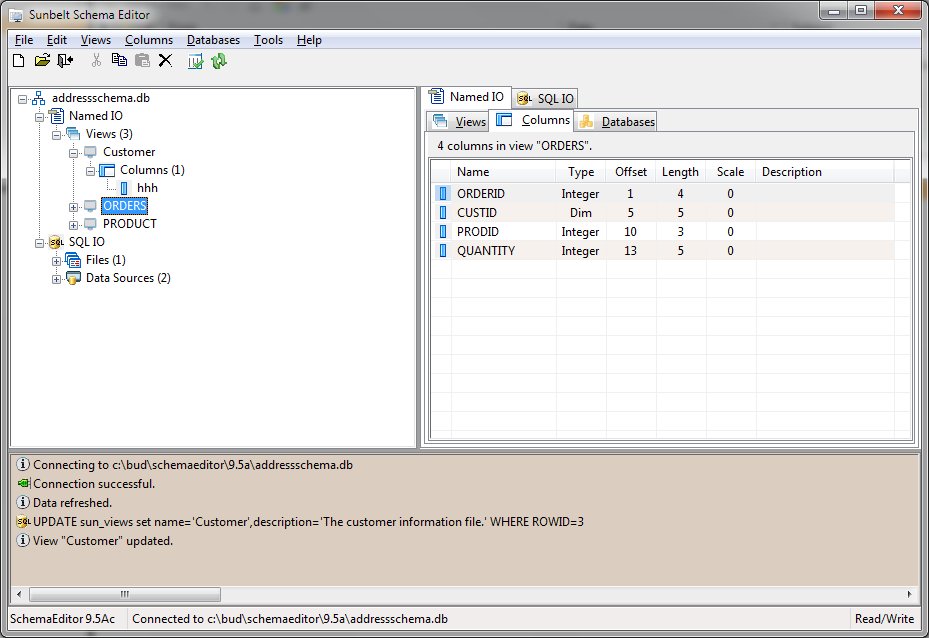
Task: Expand the ORDERS view node
Action: [x=74, y=206]
